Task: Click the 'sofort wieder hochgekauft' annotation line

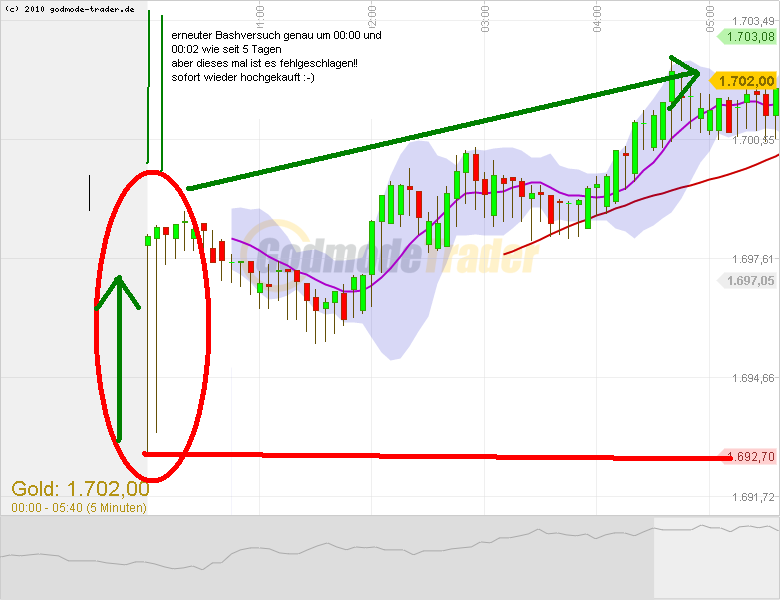Action: [243, 77]
